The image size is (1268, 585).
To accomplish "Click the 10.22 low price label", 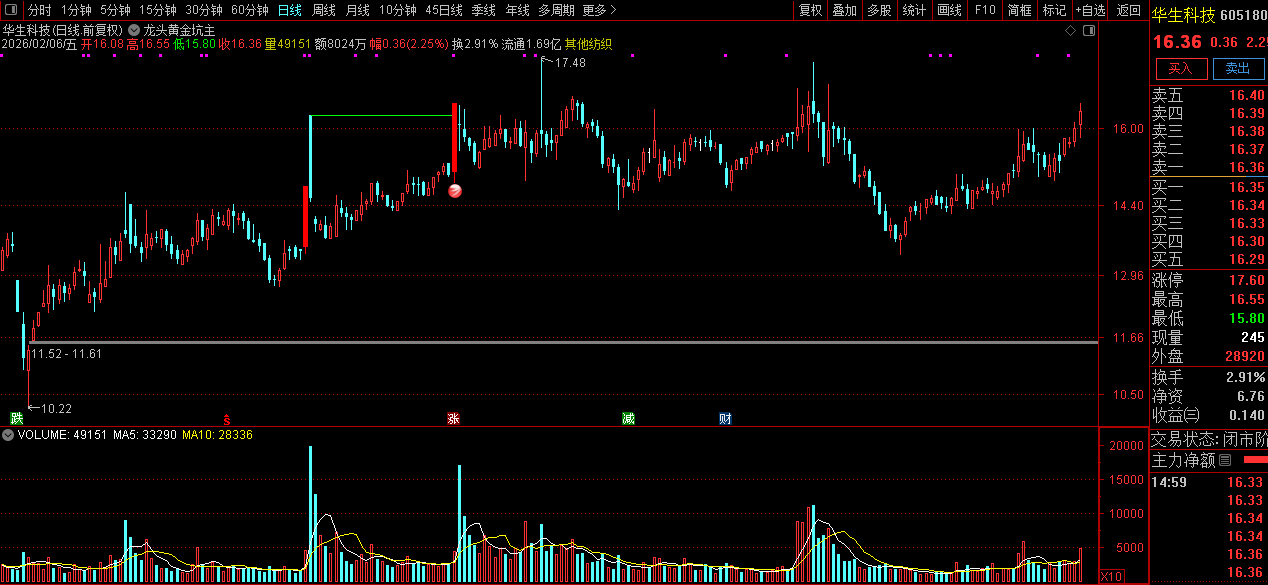I will coord(57,408).
